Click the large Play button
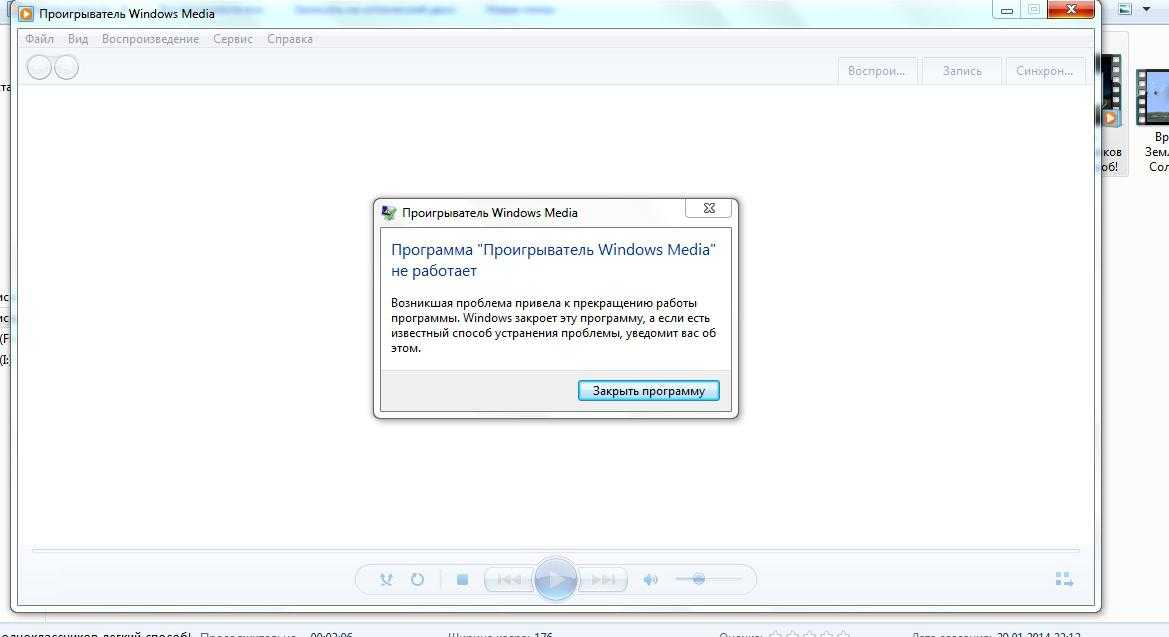 pyautogui.click(x=555, y=580)
